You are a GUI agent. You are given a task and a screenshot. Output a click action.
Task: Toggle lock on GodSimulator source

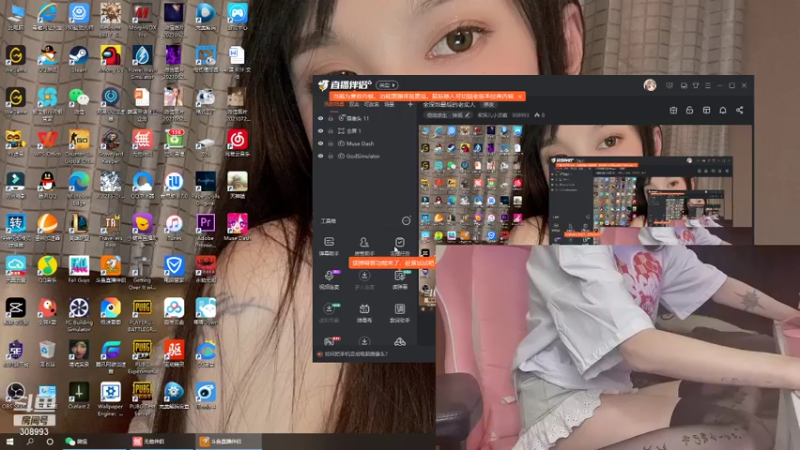[331, 156]
